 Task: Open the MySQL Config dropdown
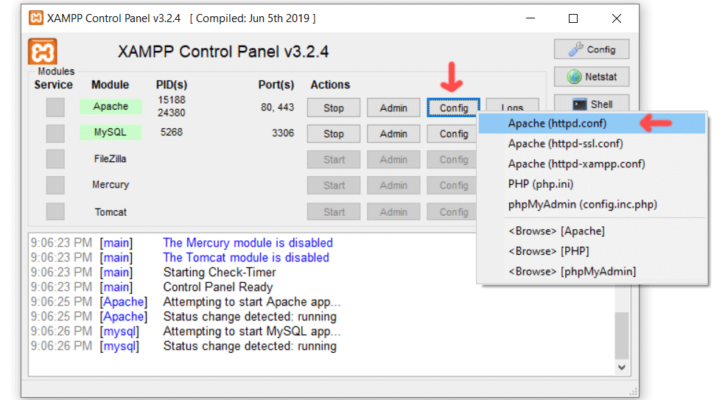click(453, 134)
